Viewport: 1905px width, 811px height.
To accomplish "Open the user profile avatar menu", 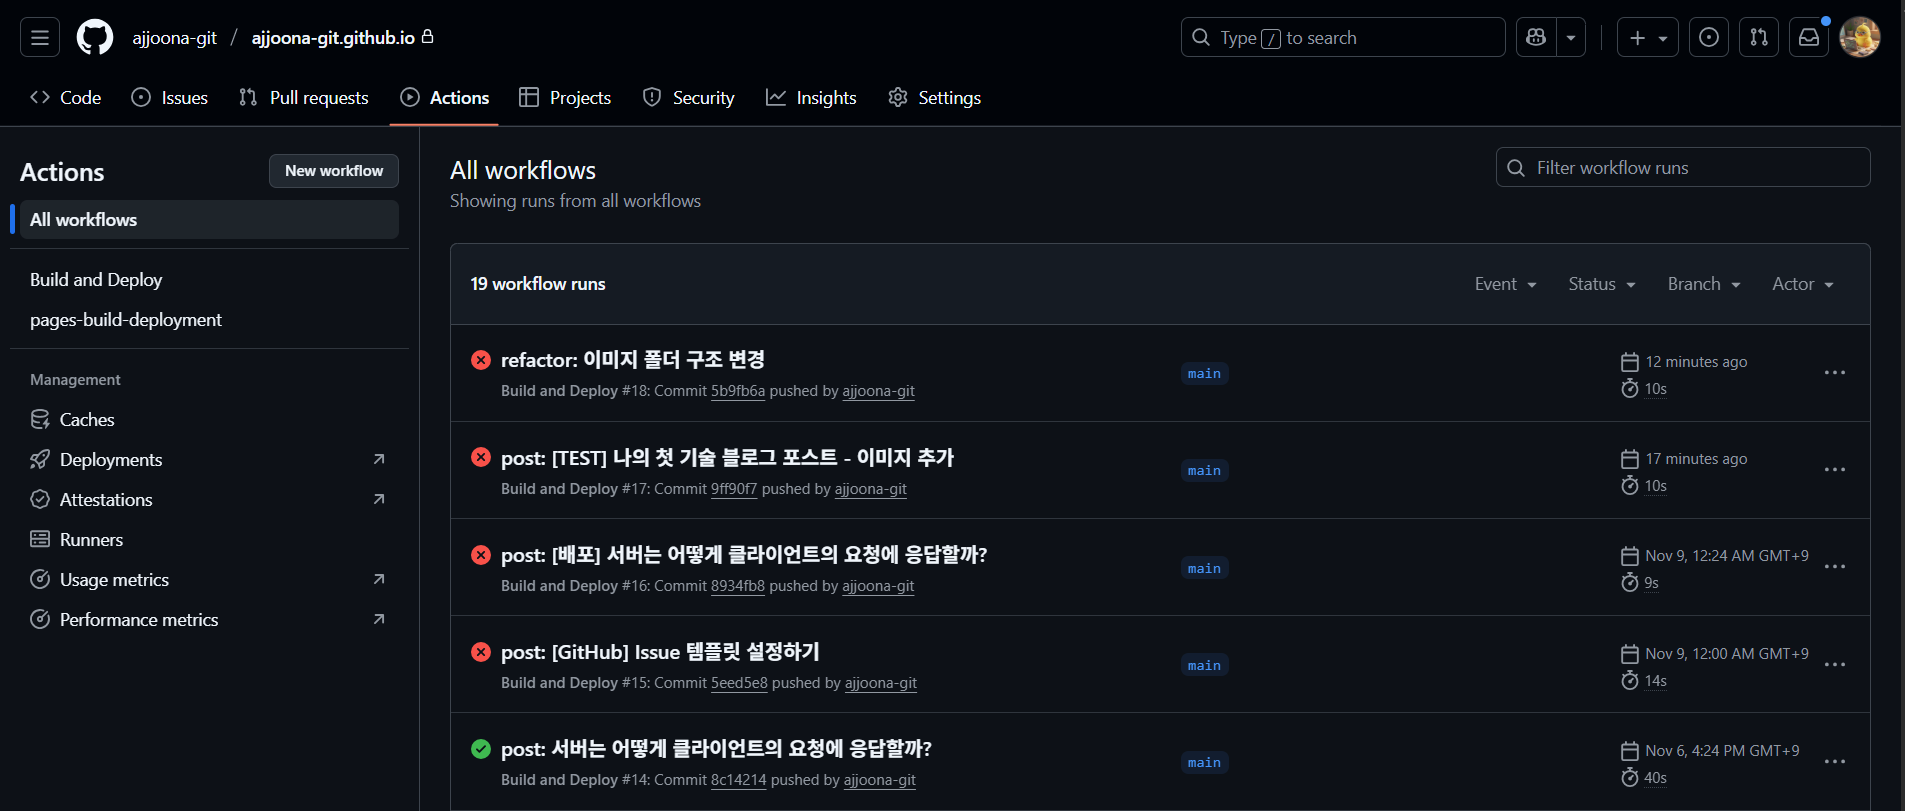I will tap(1860, 38).
